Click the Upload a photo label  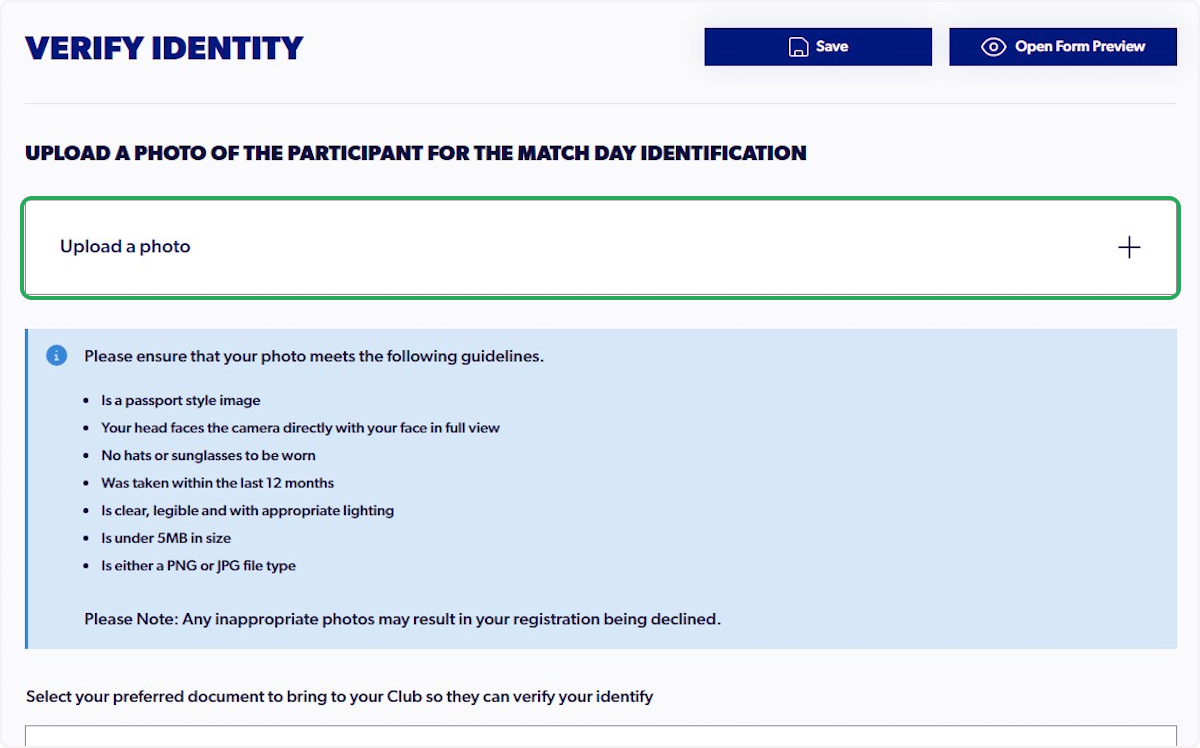point(124,247)
